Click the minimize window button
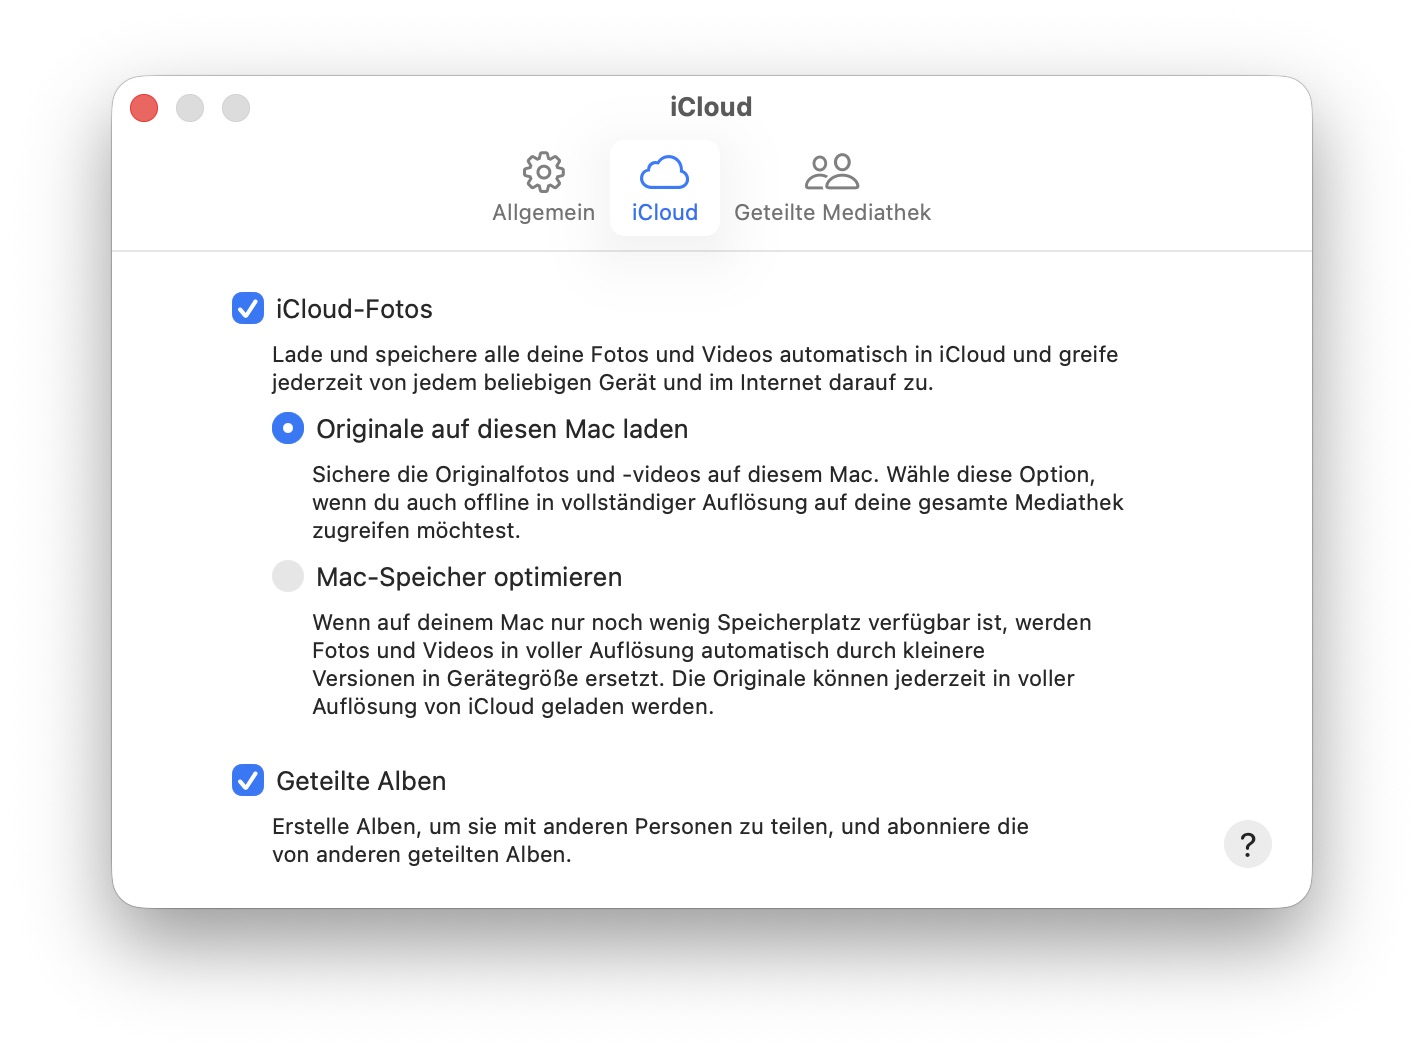The image size is (1424, 1056). (190, 108)
